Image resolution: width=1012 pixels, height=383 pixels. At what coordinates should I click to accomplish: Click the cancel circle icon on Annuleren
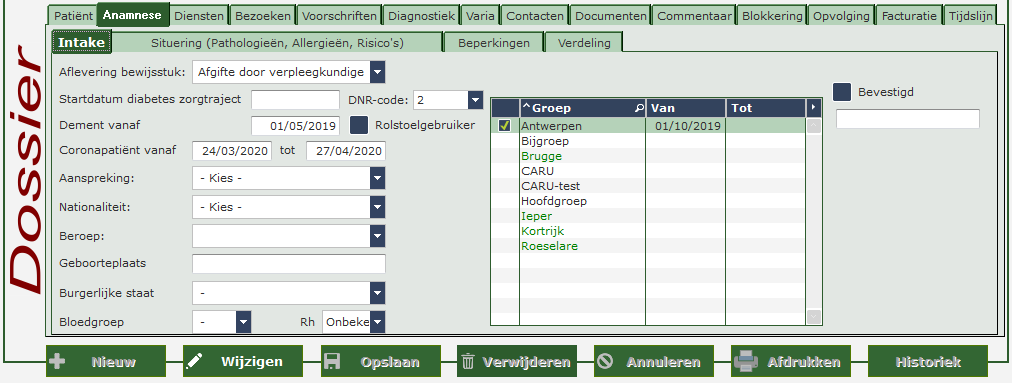(605, 361)
